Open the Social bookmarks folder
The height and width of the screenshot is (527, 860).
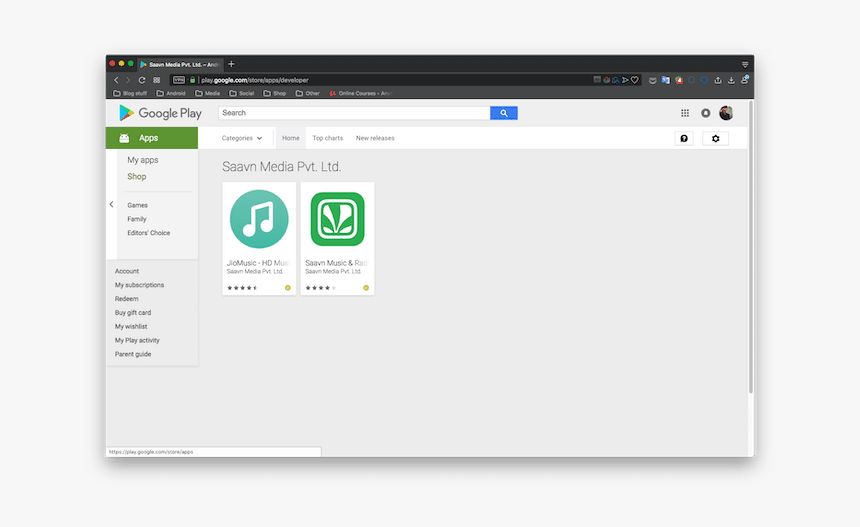tap(242, 93)
